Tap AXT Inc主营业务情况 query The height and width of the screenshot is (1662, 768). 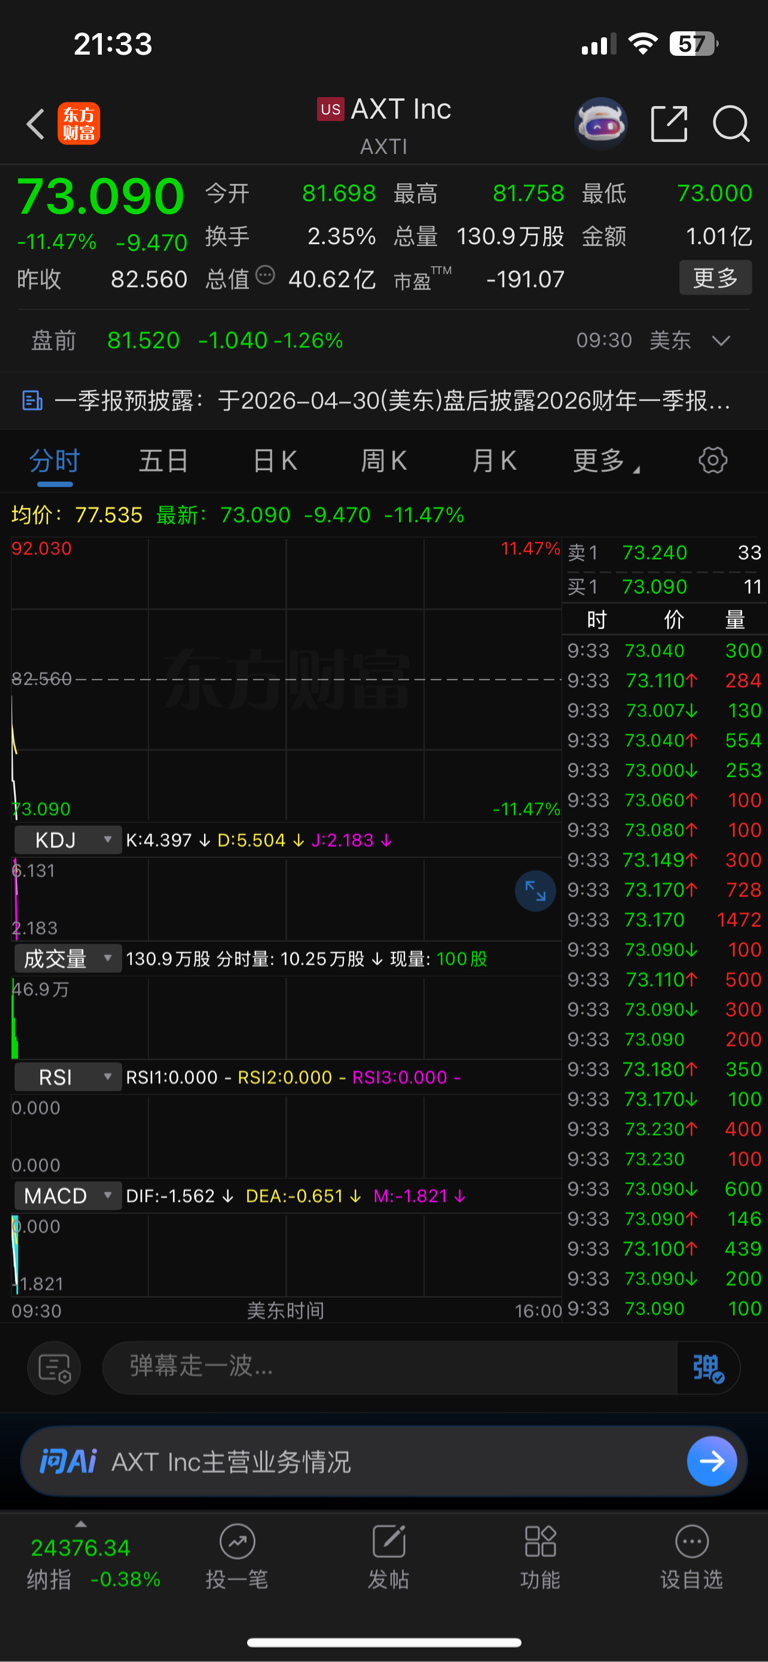(231, 1462)
